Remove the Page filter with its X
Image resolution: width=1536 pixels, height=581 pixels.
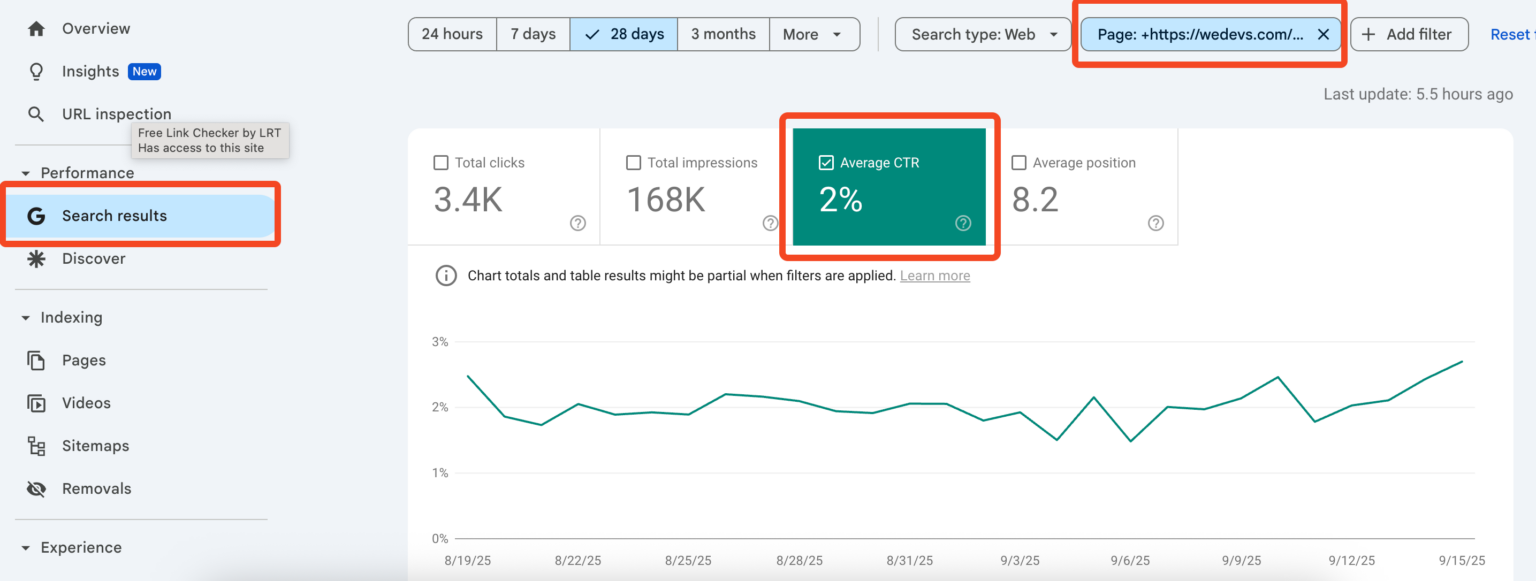[1323, 33]
